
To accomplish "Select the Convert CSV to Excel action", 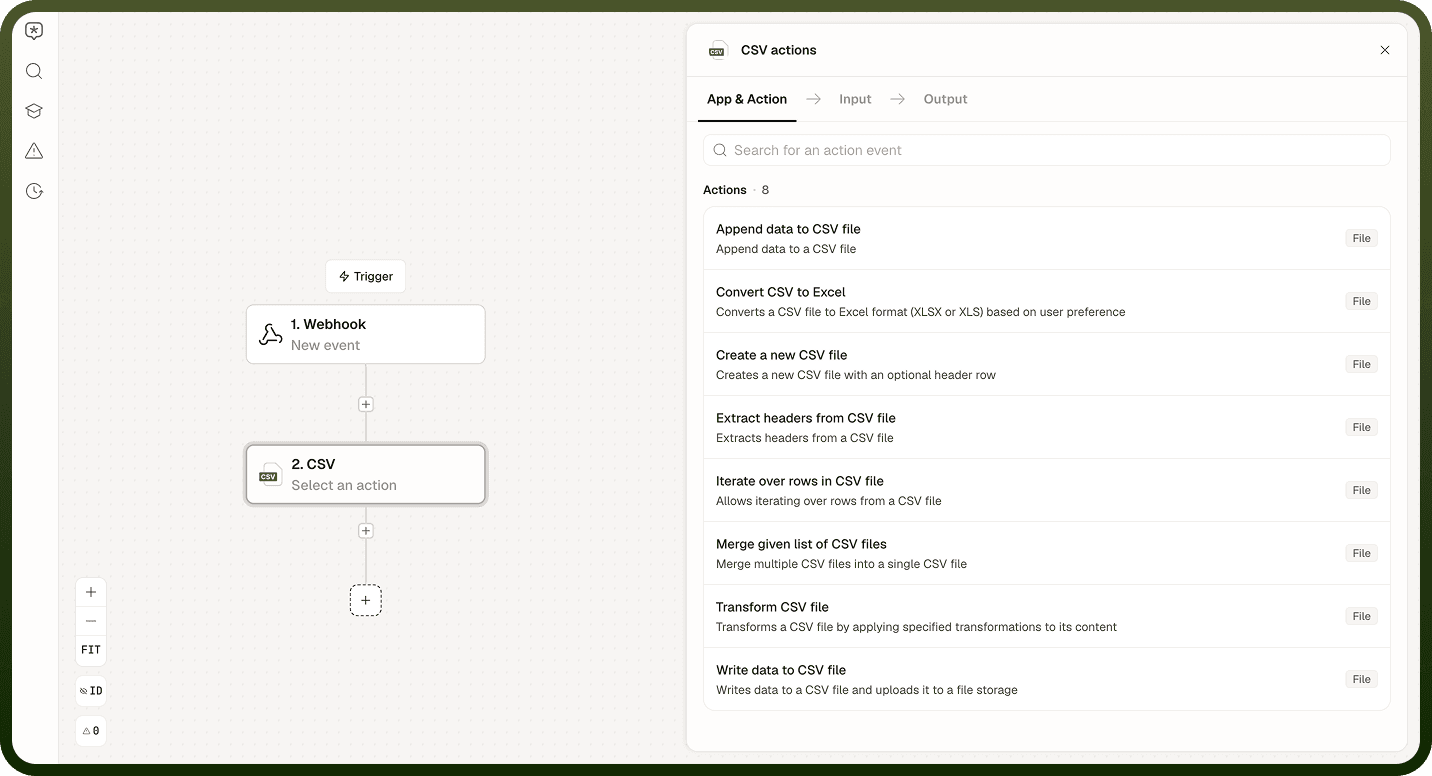I will [x=1047, y=301].
